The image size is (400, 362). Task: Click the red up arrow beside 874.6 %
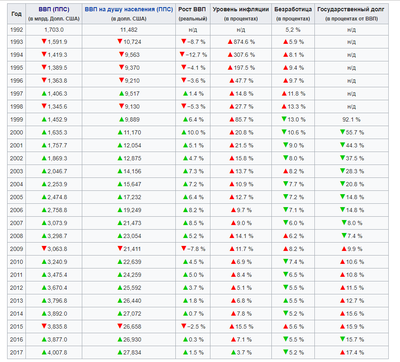230,42
